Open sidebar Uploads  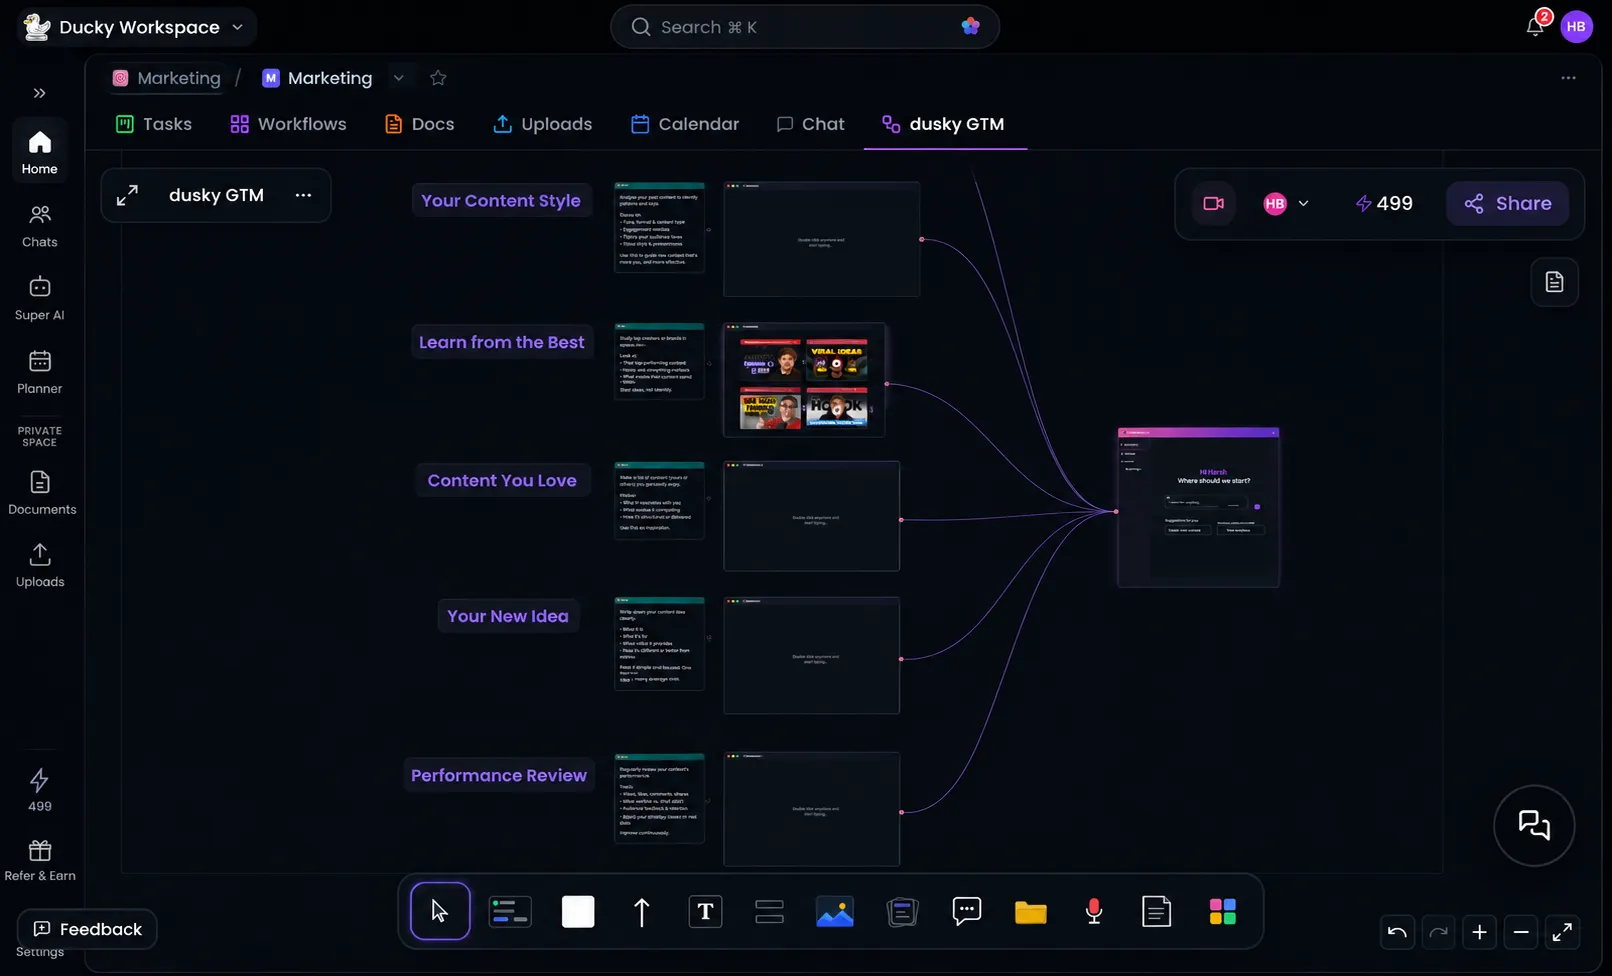[40, 566]
